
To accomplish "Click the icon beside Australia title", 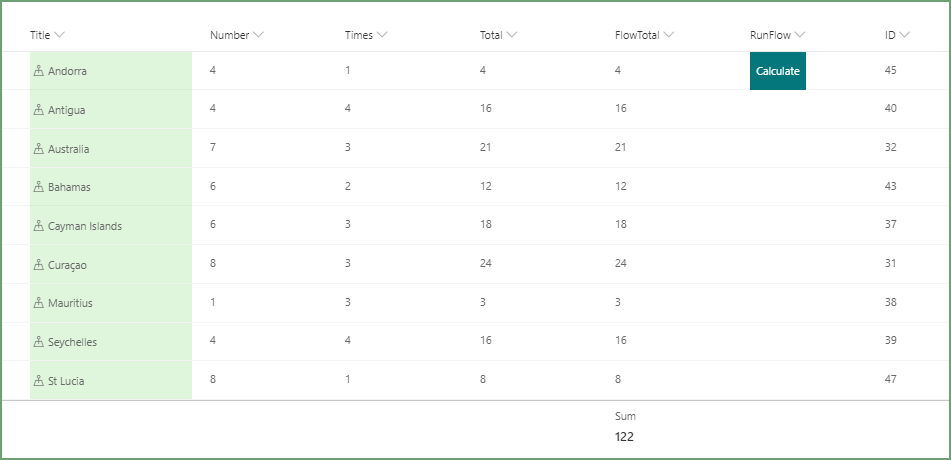I will pos(39,149).
